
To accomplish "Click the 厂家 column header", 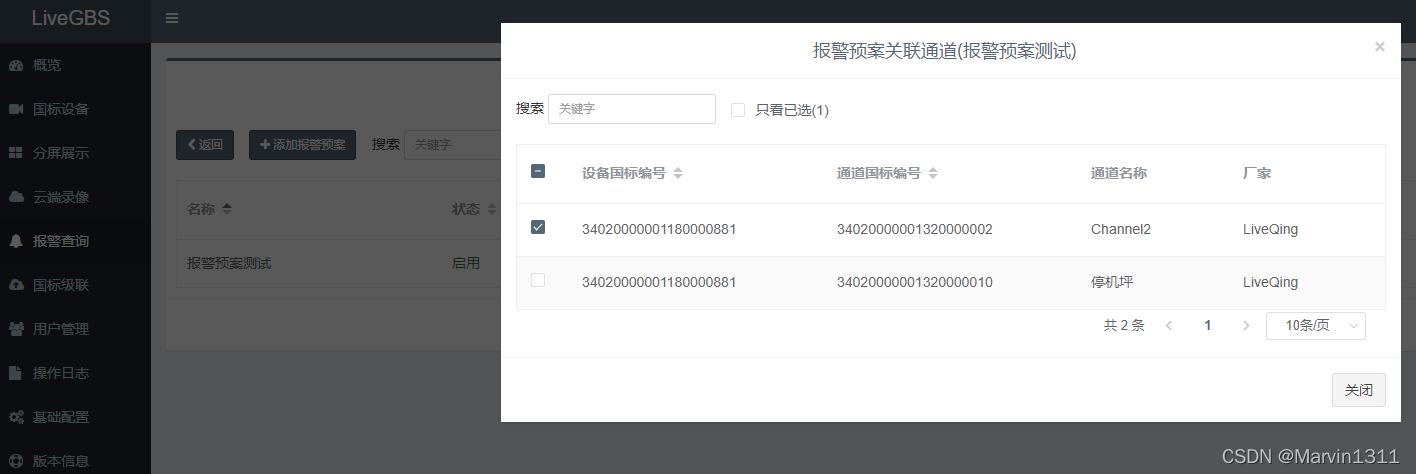I will (x=1257, y=173).
